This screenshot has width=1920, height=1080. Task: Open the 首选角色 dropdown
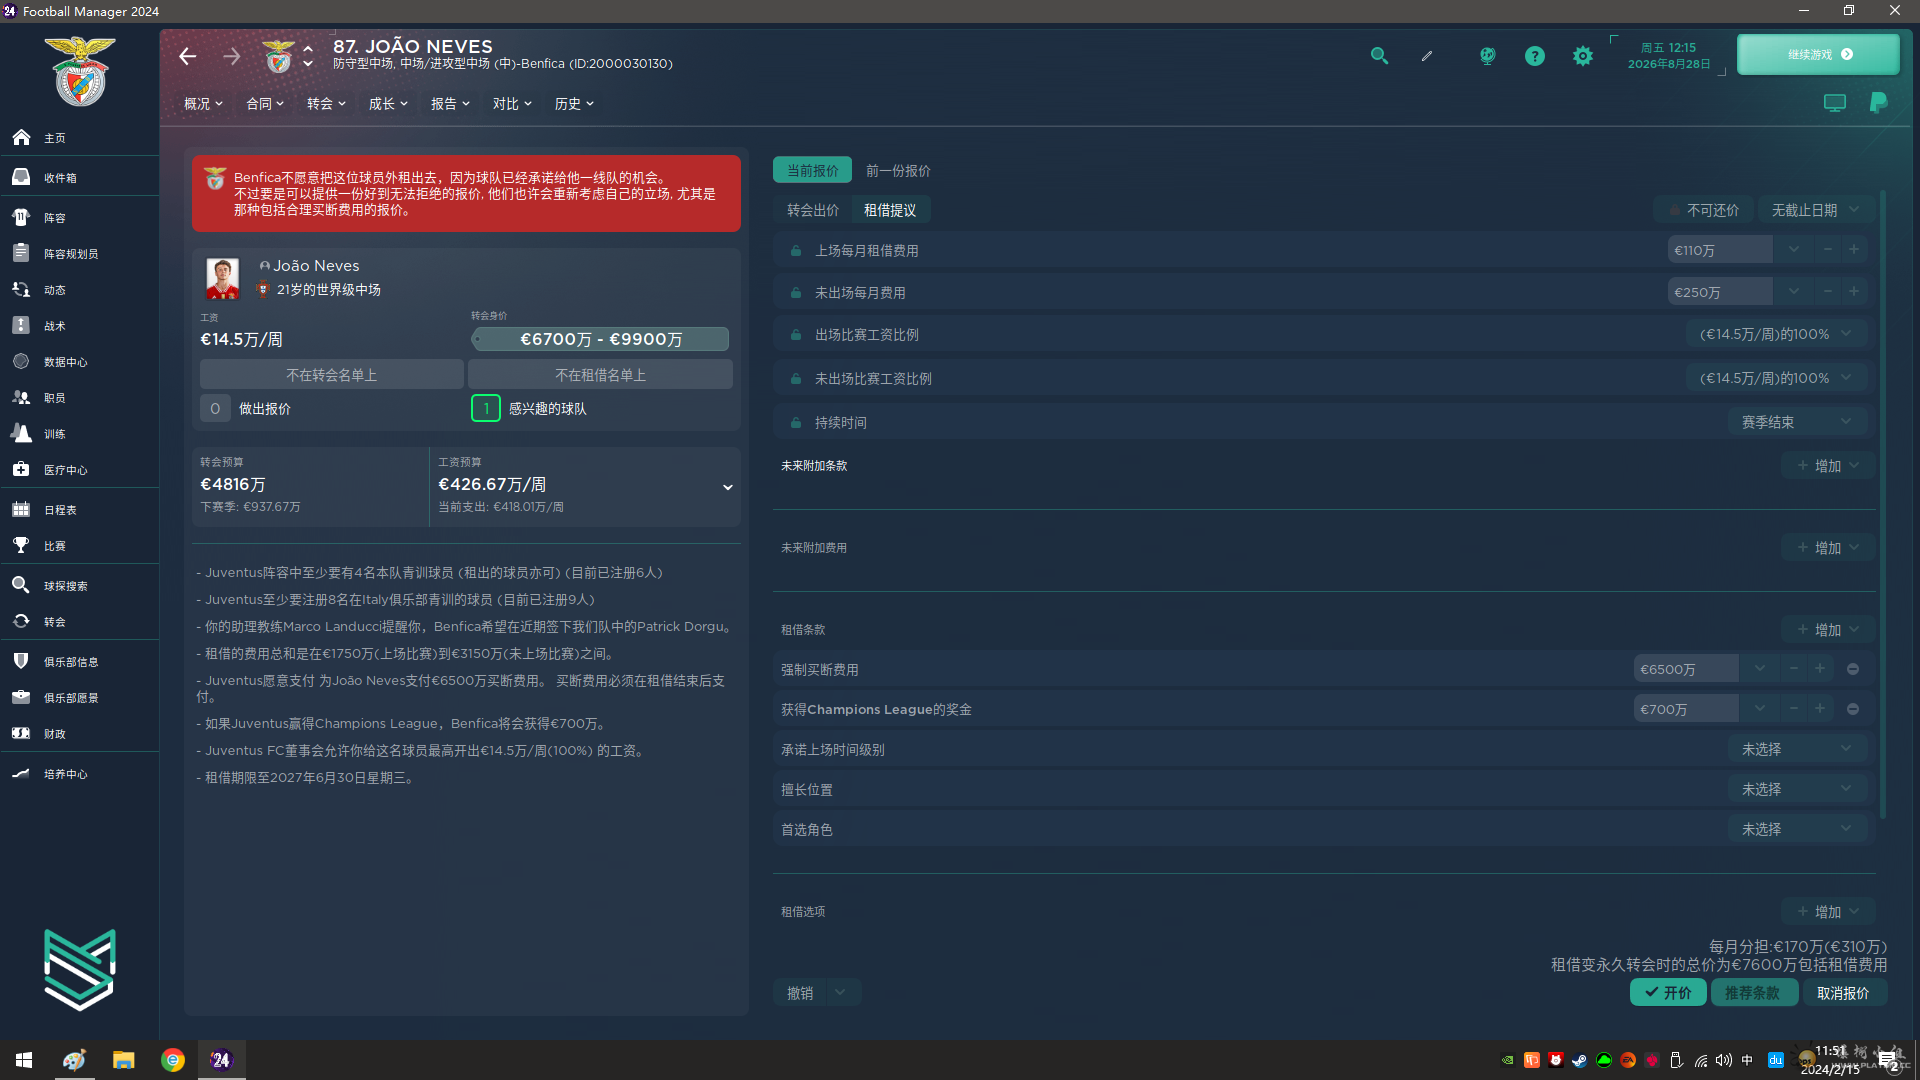[x=1796, y=829]
